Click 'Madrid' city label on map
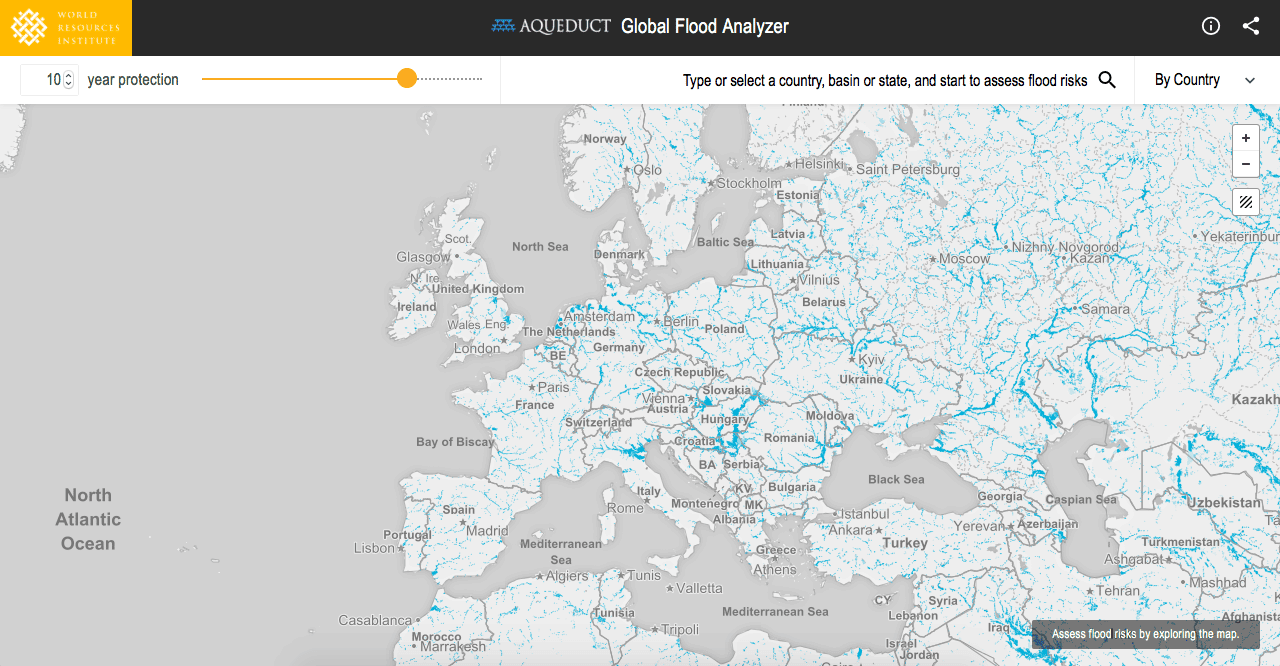The width and height of the screenshot is (1280, 666). [487, 532]
